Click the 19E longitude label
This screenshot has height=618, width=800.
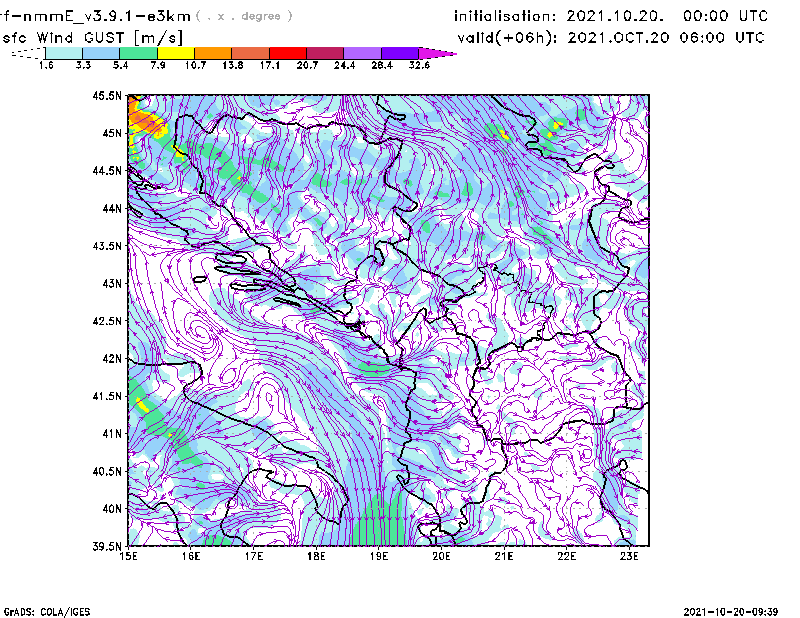click(379, 556)
